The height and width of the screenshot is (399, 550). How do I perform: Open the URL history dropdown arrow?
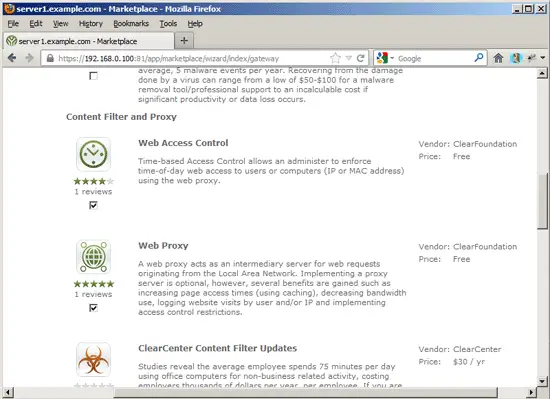tap(348, 58)
